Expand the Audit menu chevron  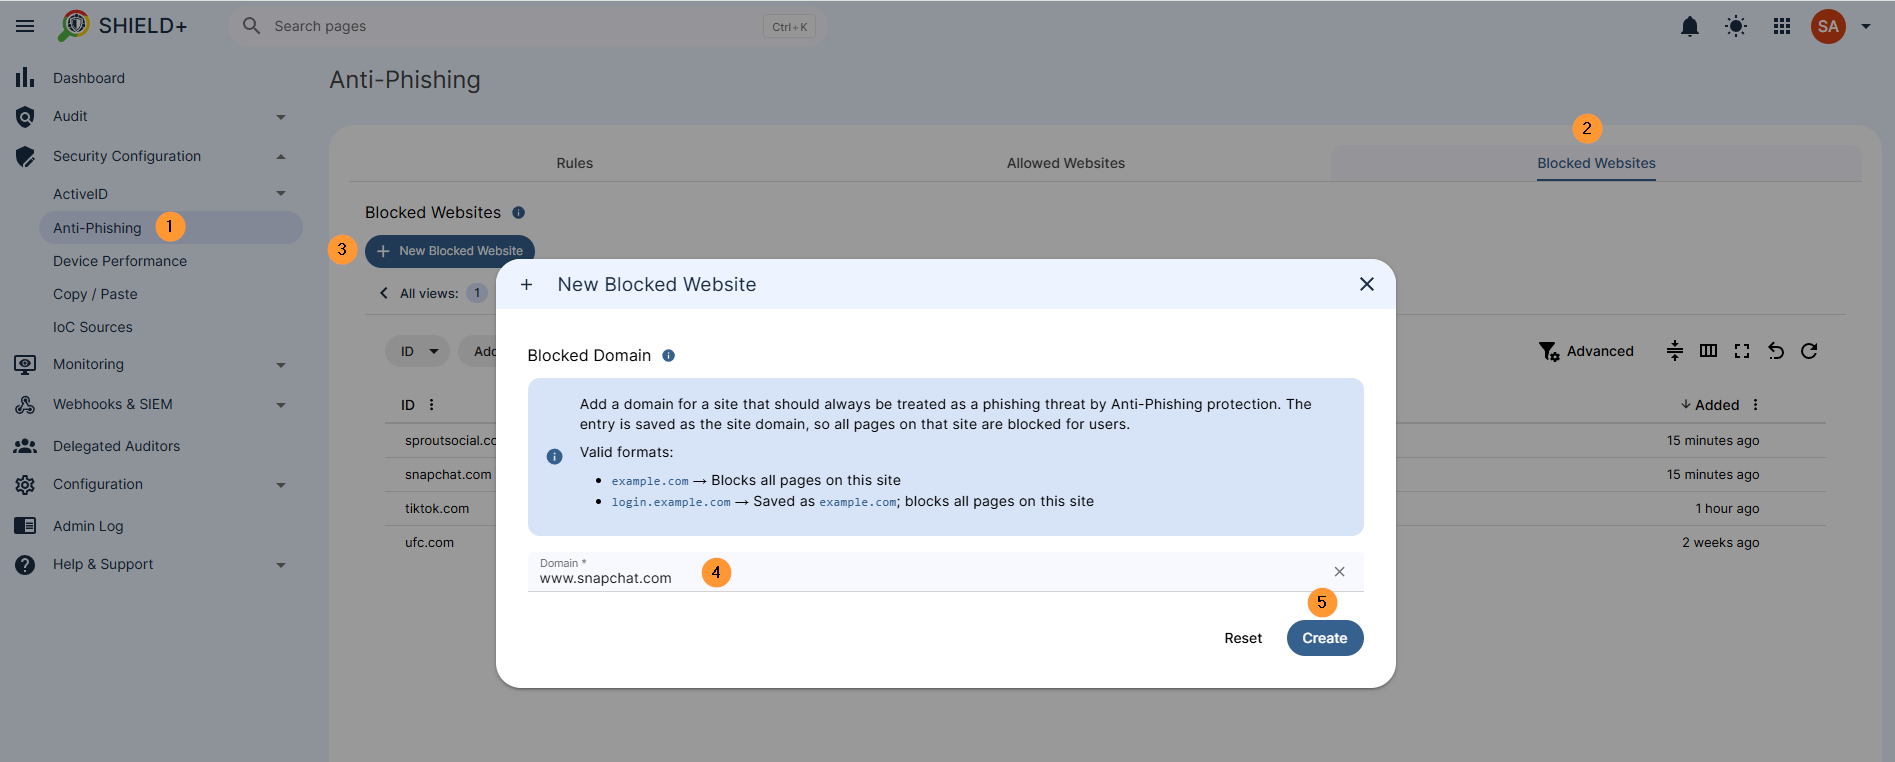281,117
